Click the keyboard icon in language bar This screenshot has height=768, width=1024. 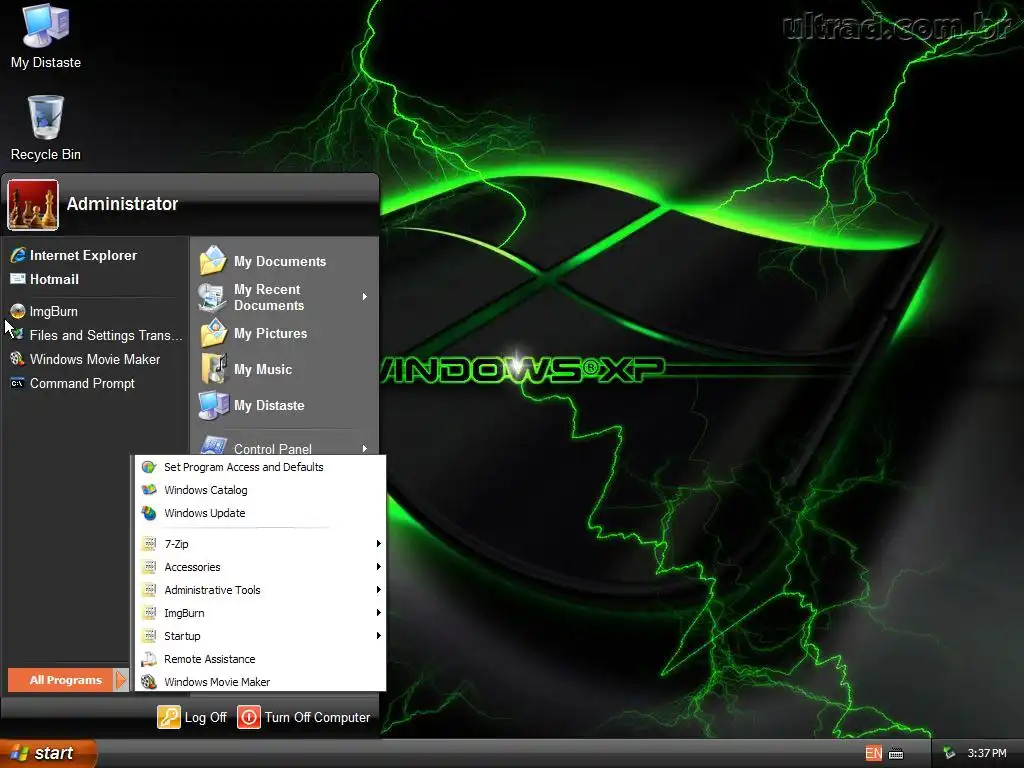pyautogui.click(x=896, y=754)
